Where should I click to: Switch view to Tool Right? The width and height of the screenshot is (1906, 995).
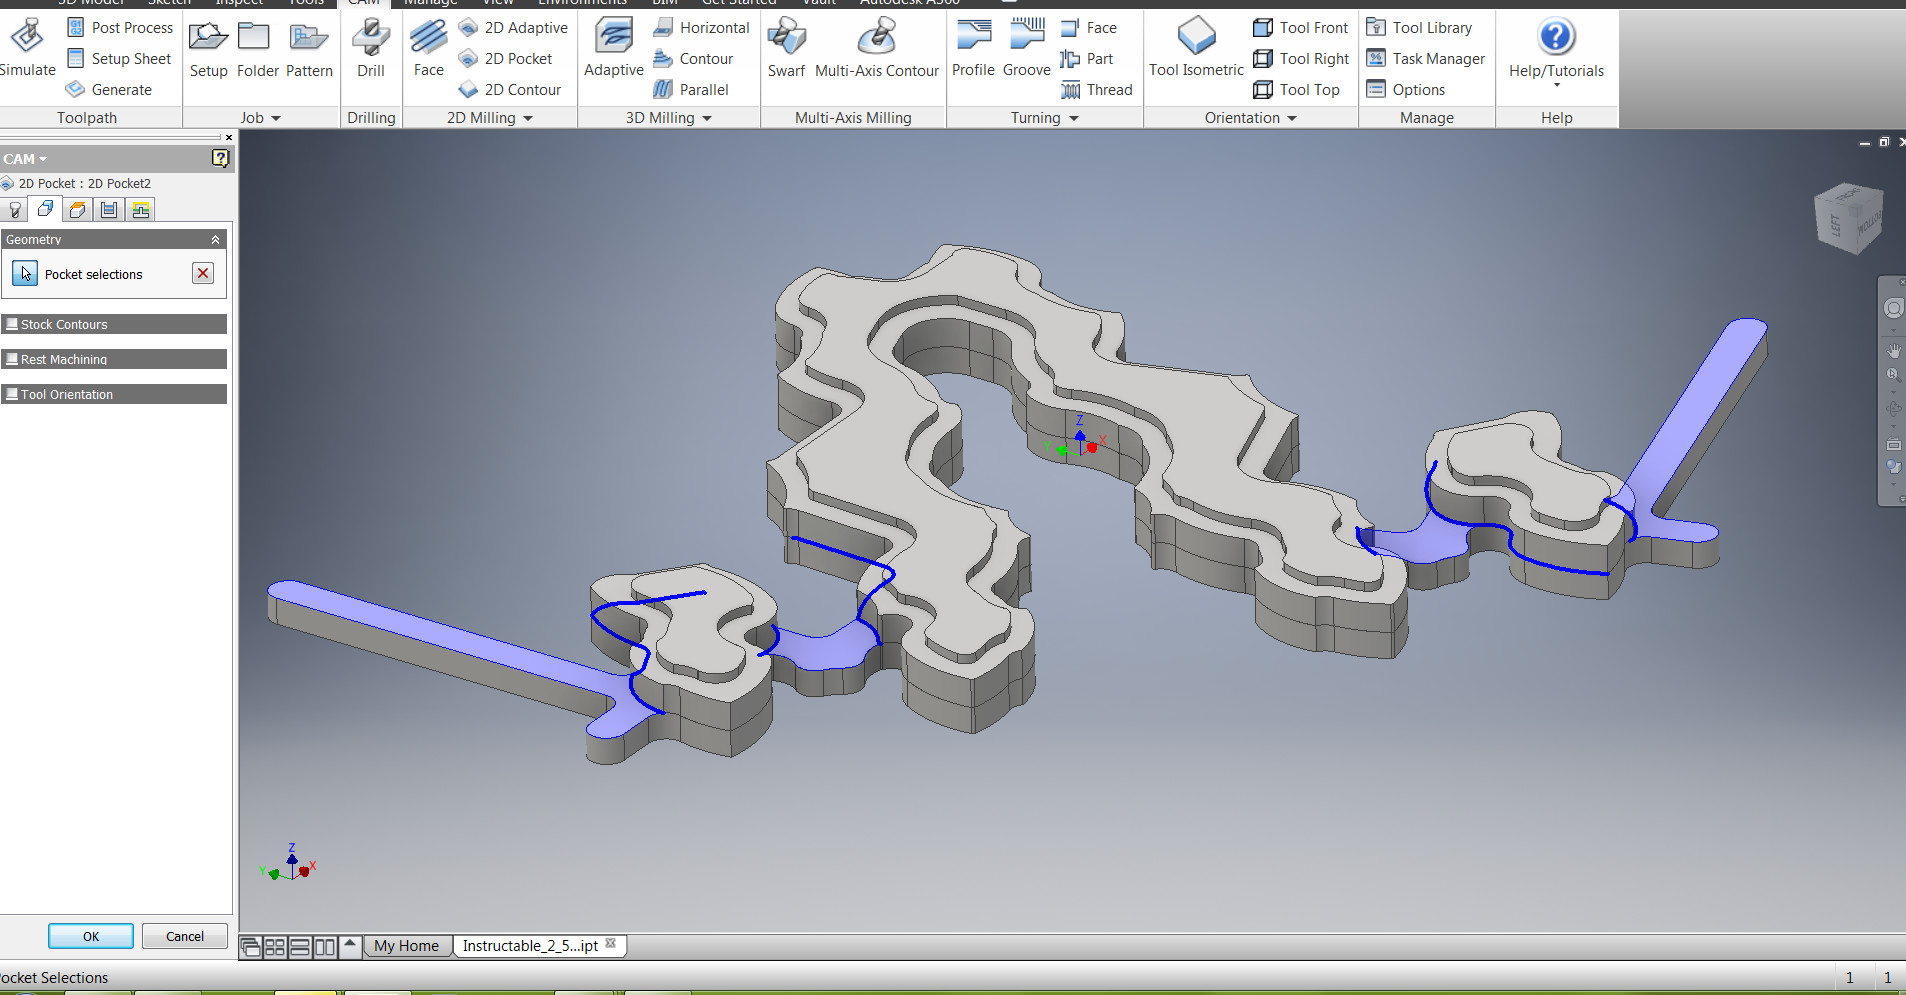coord(1301,59)
